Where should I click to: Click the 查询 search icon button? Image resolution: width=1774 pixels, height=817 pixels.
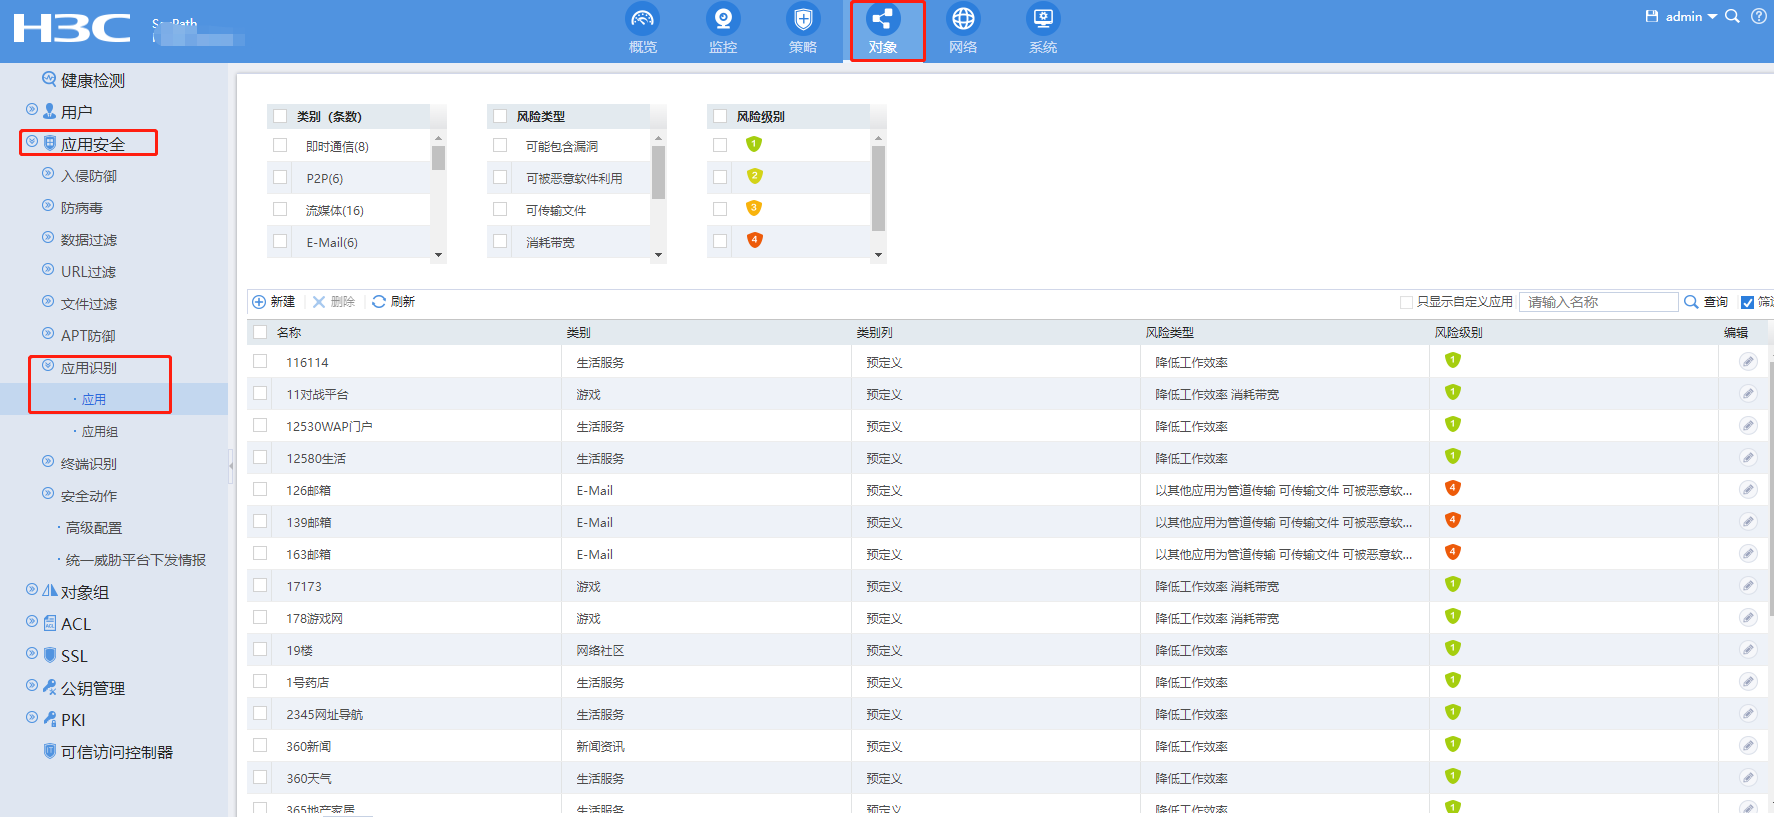1691,302
